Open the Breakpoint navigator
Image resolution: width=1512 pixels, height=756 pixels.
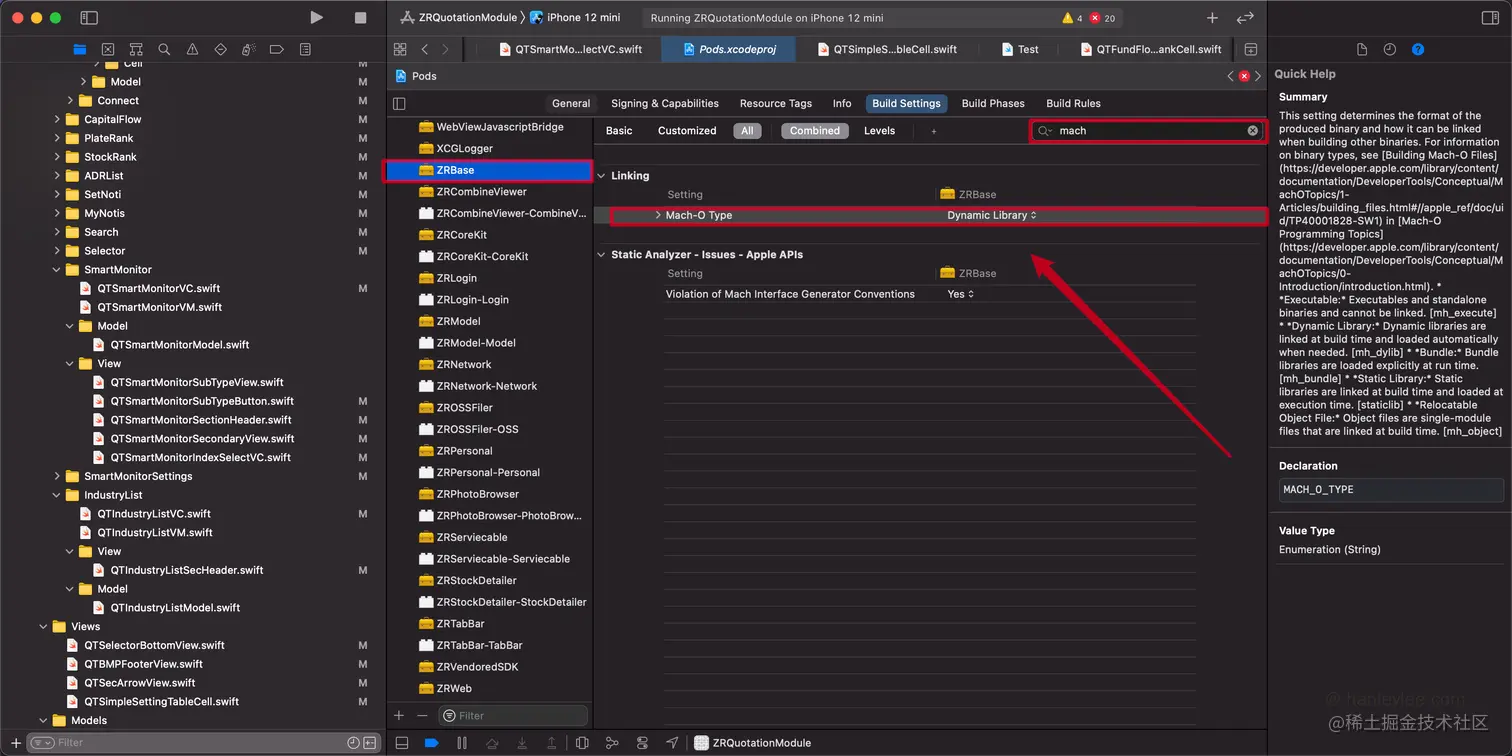pos(277,49)
